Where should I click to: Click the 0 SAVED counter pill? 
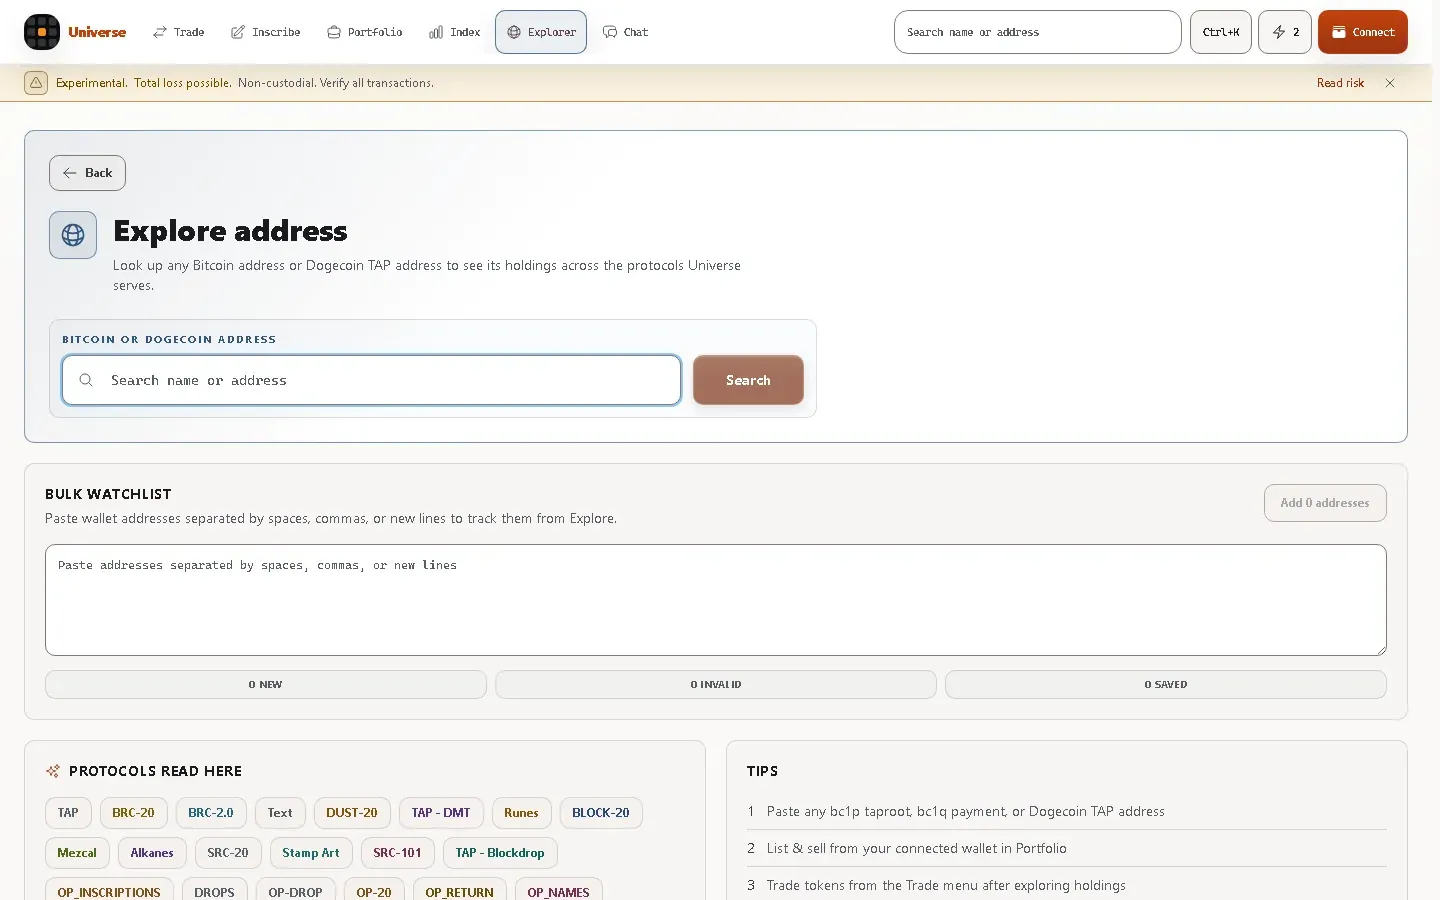coord(1166,685)
